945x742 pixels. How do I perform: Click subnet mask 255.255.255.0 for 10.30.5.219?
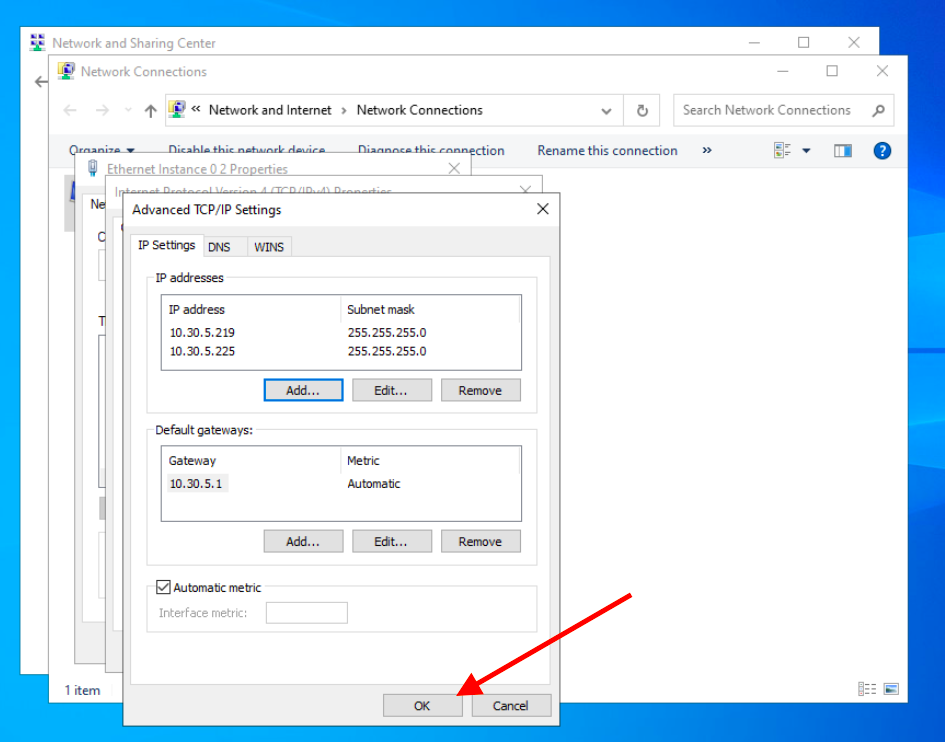pos(387,333)
